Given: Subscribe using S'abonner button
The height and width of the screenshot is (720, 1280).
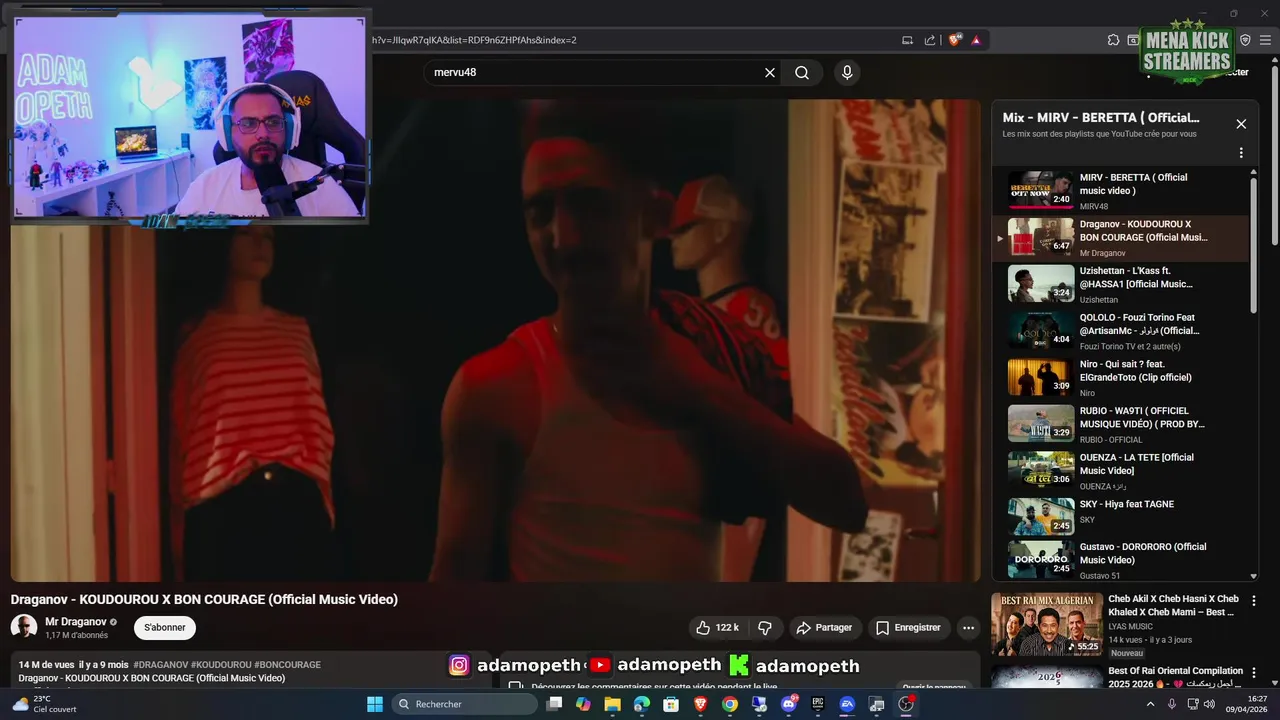Looking at the screenshot, I should click(165, 627).
